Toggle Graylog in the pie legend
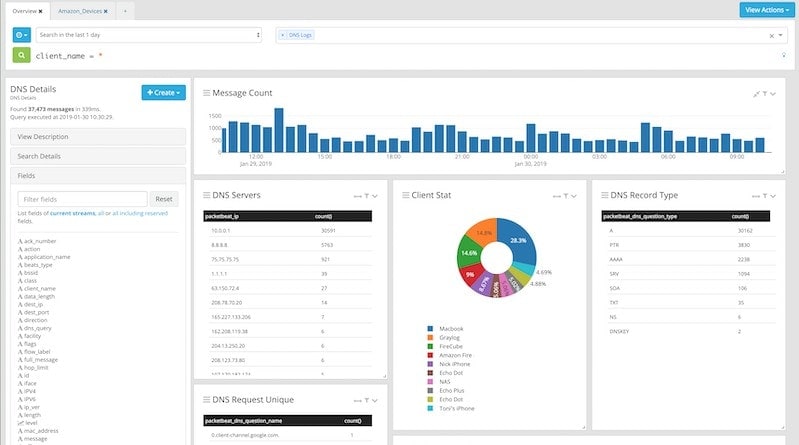Viewport: 799px width, 445px height. click(x=443, y=337)
